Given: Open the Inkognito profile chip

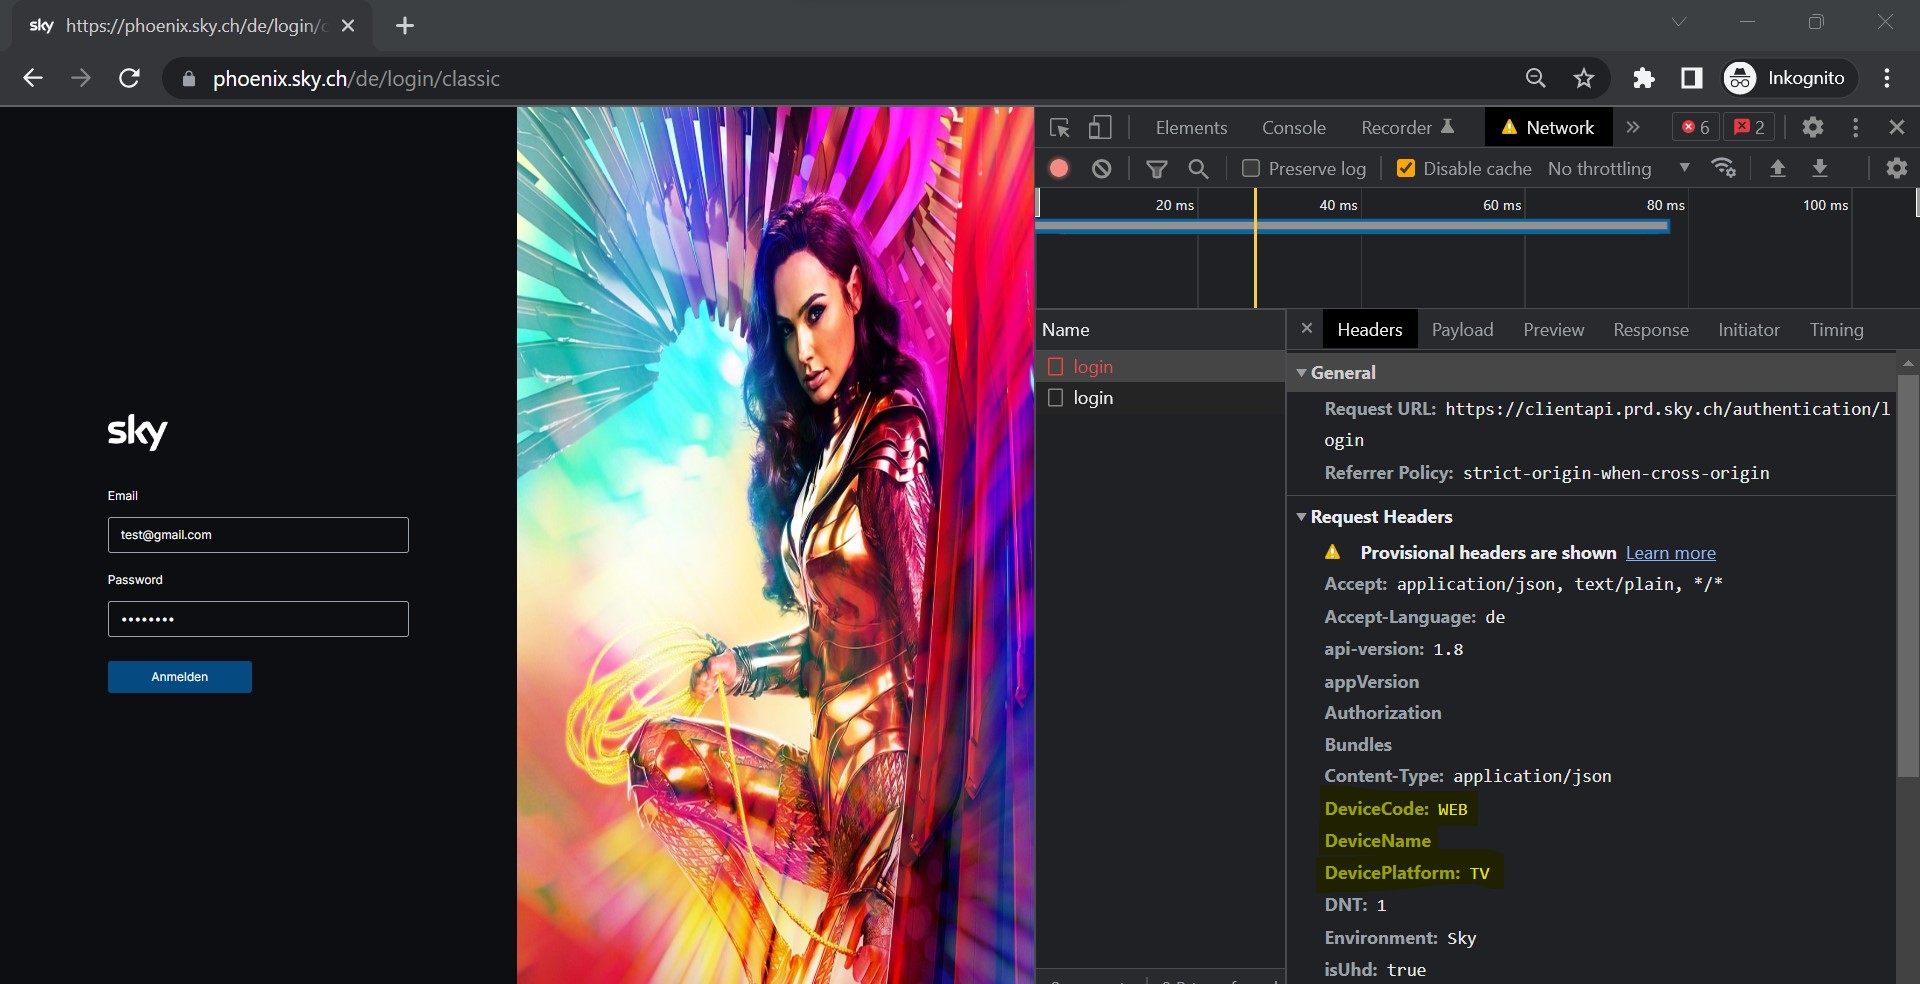Looking at the screenshot, I should [1789, 78].
